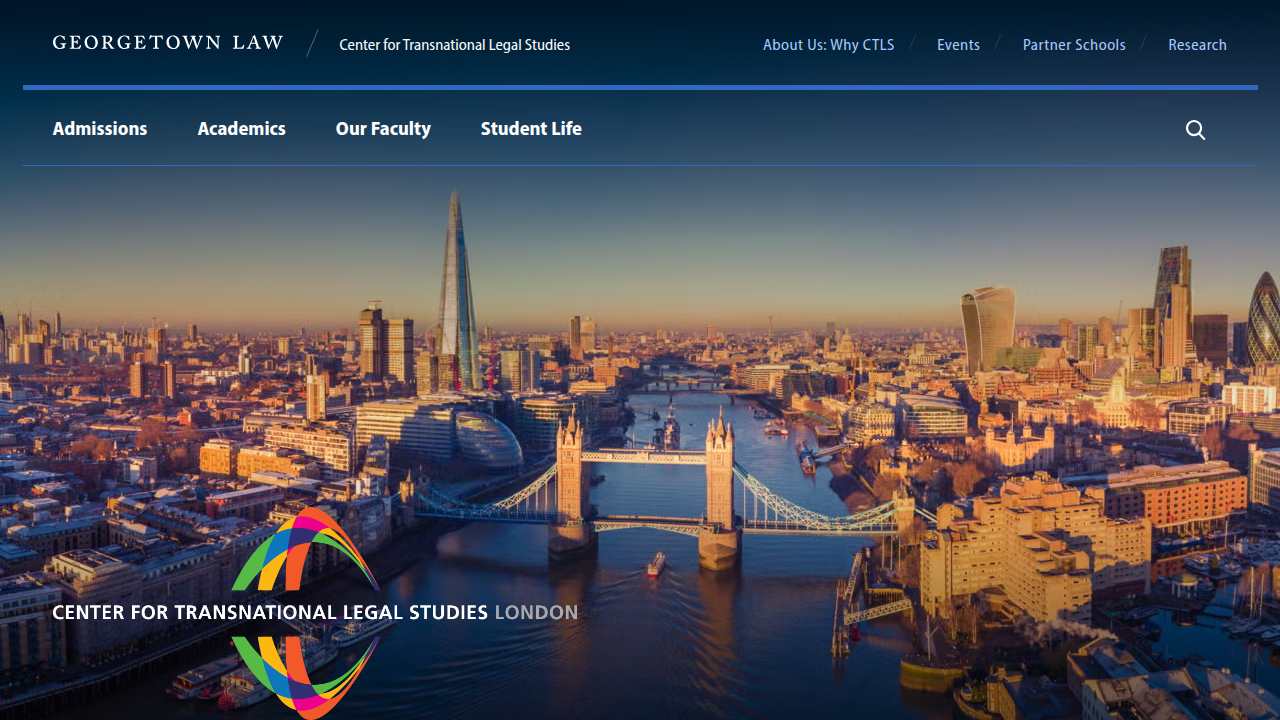Viewport: 1280px width, 720px height.
Task: Open Center for Transnational Legal Studies header link
Action: click(454, 45)
